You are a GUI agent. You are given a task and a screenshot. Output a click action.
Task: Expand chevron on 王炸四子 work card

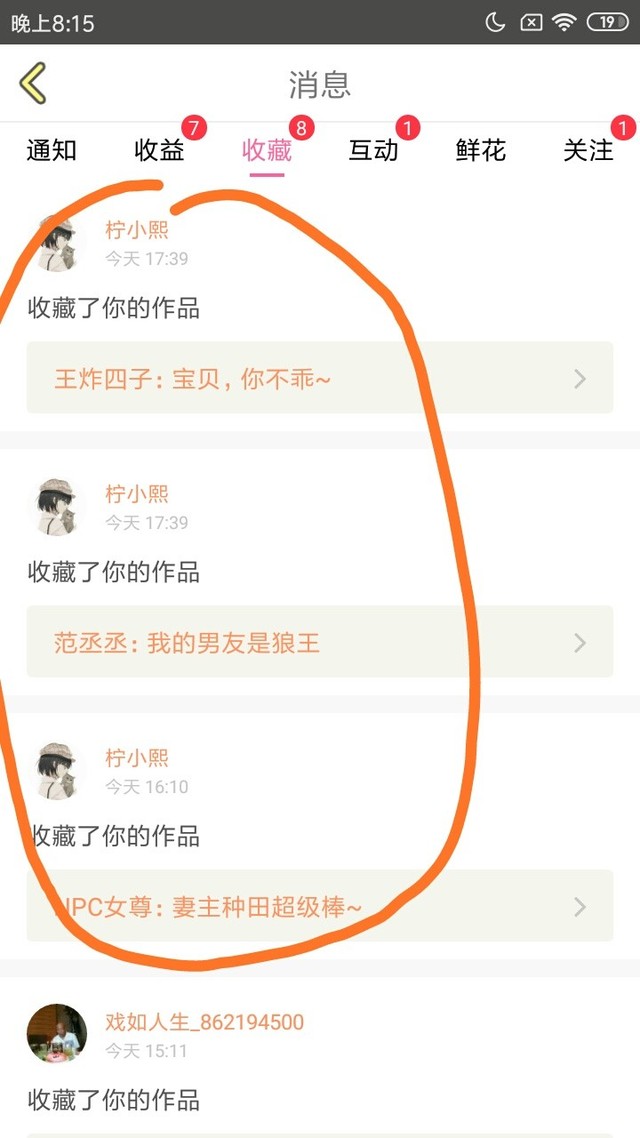pos(580,379)
